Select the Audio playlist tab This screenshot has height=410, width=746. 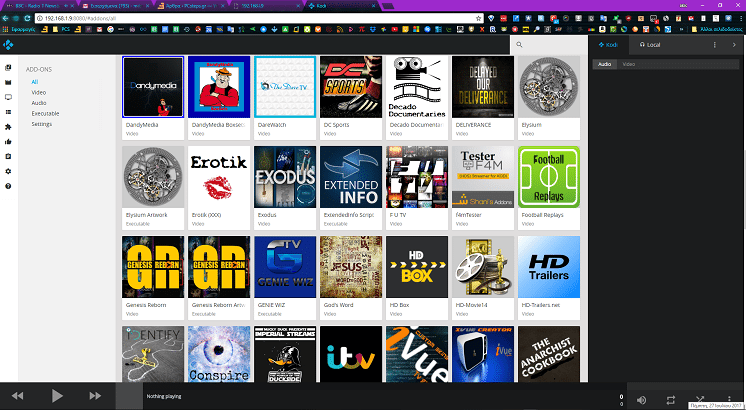click(x=604, y=64)
